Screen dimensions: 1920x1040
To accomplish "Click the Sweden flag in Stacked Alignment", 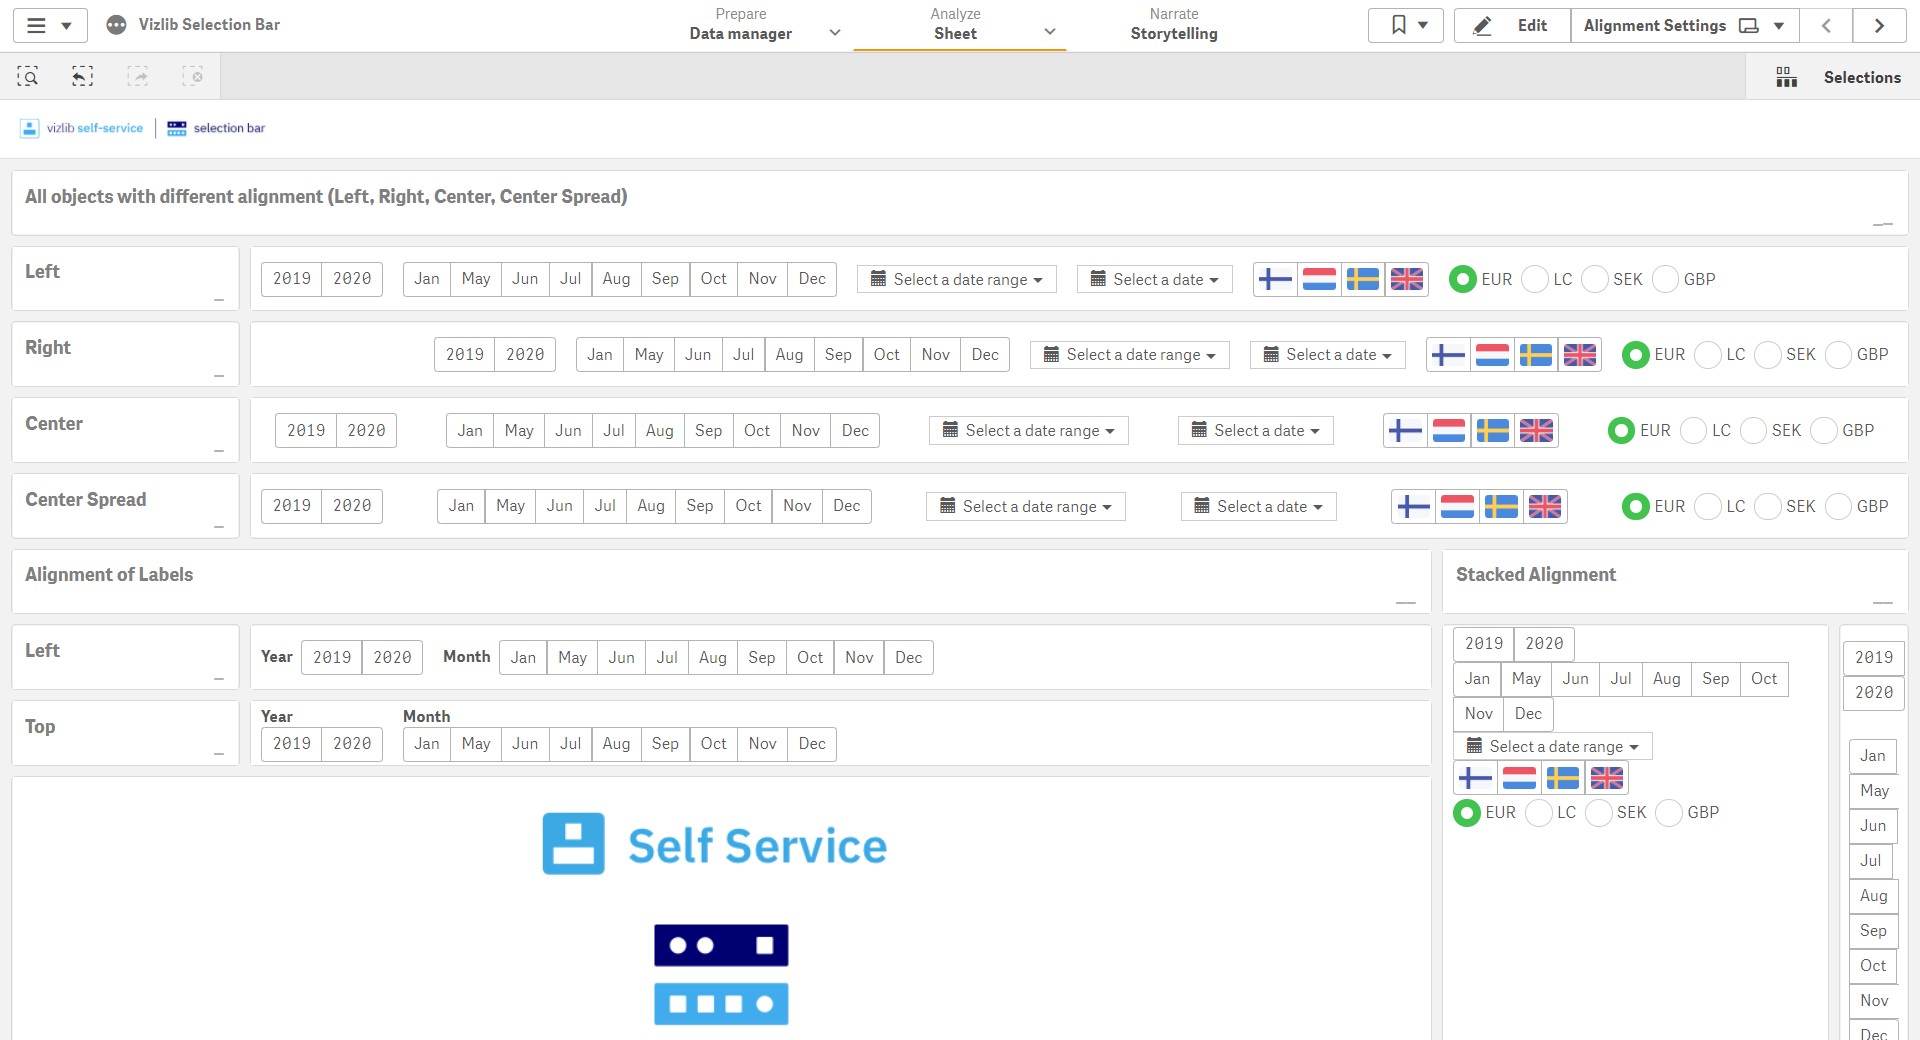I will (x=1563, y=778).
